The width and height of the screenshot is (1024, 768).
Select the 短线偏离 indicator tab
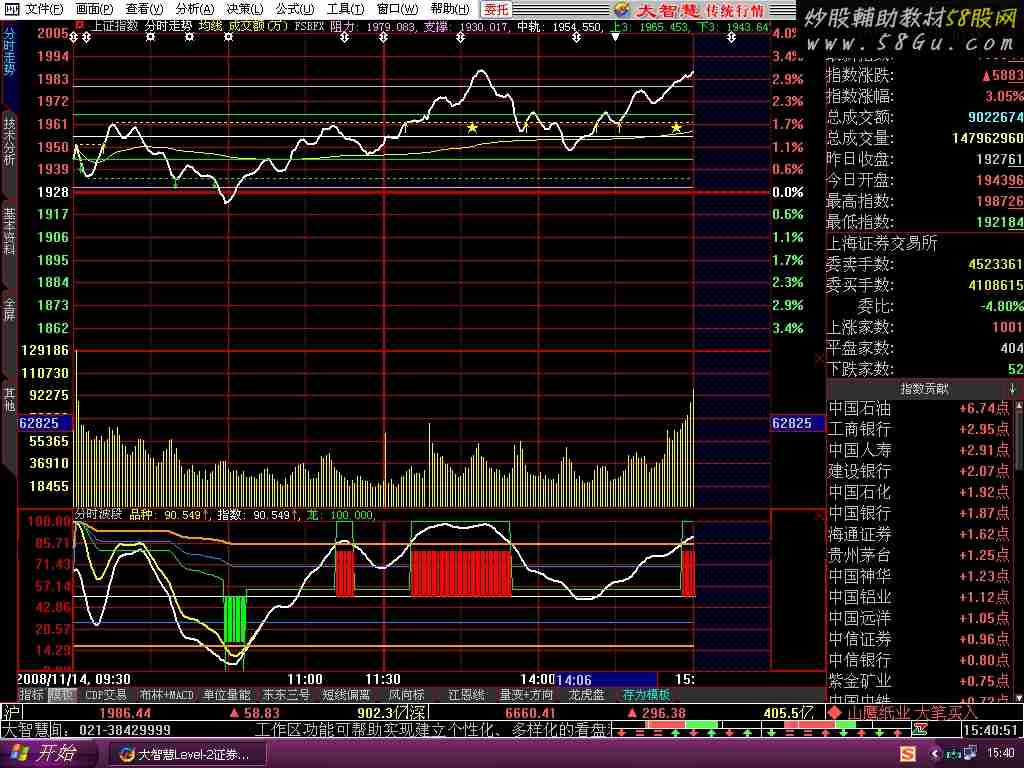pyautogui.click(x=346, y=695)
